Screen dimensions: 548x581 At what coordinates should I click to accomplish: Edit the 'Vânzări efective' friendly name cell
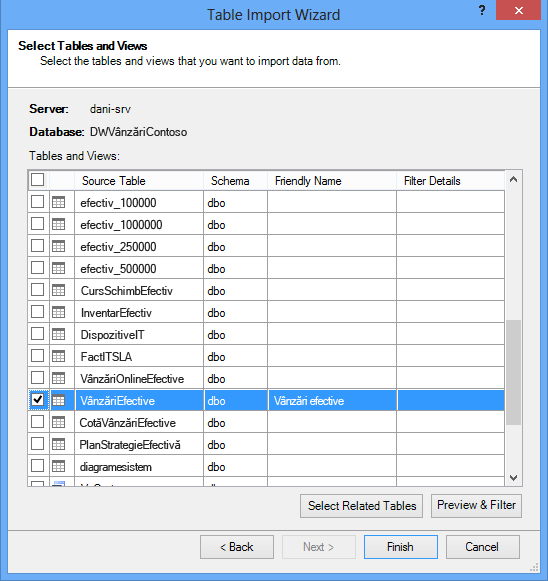[x=332, y=401]
